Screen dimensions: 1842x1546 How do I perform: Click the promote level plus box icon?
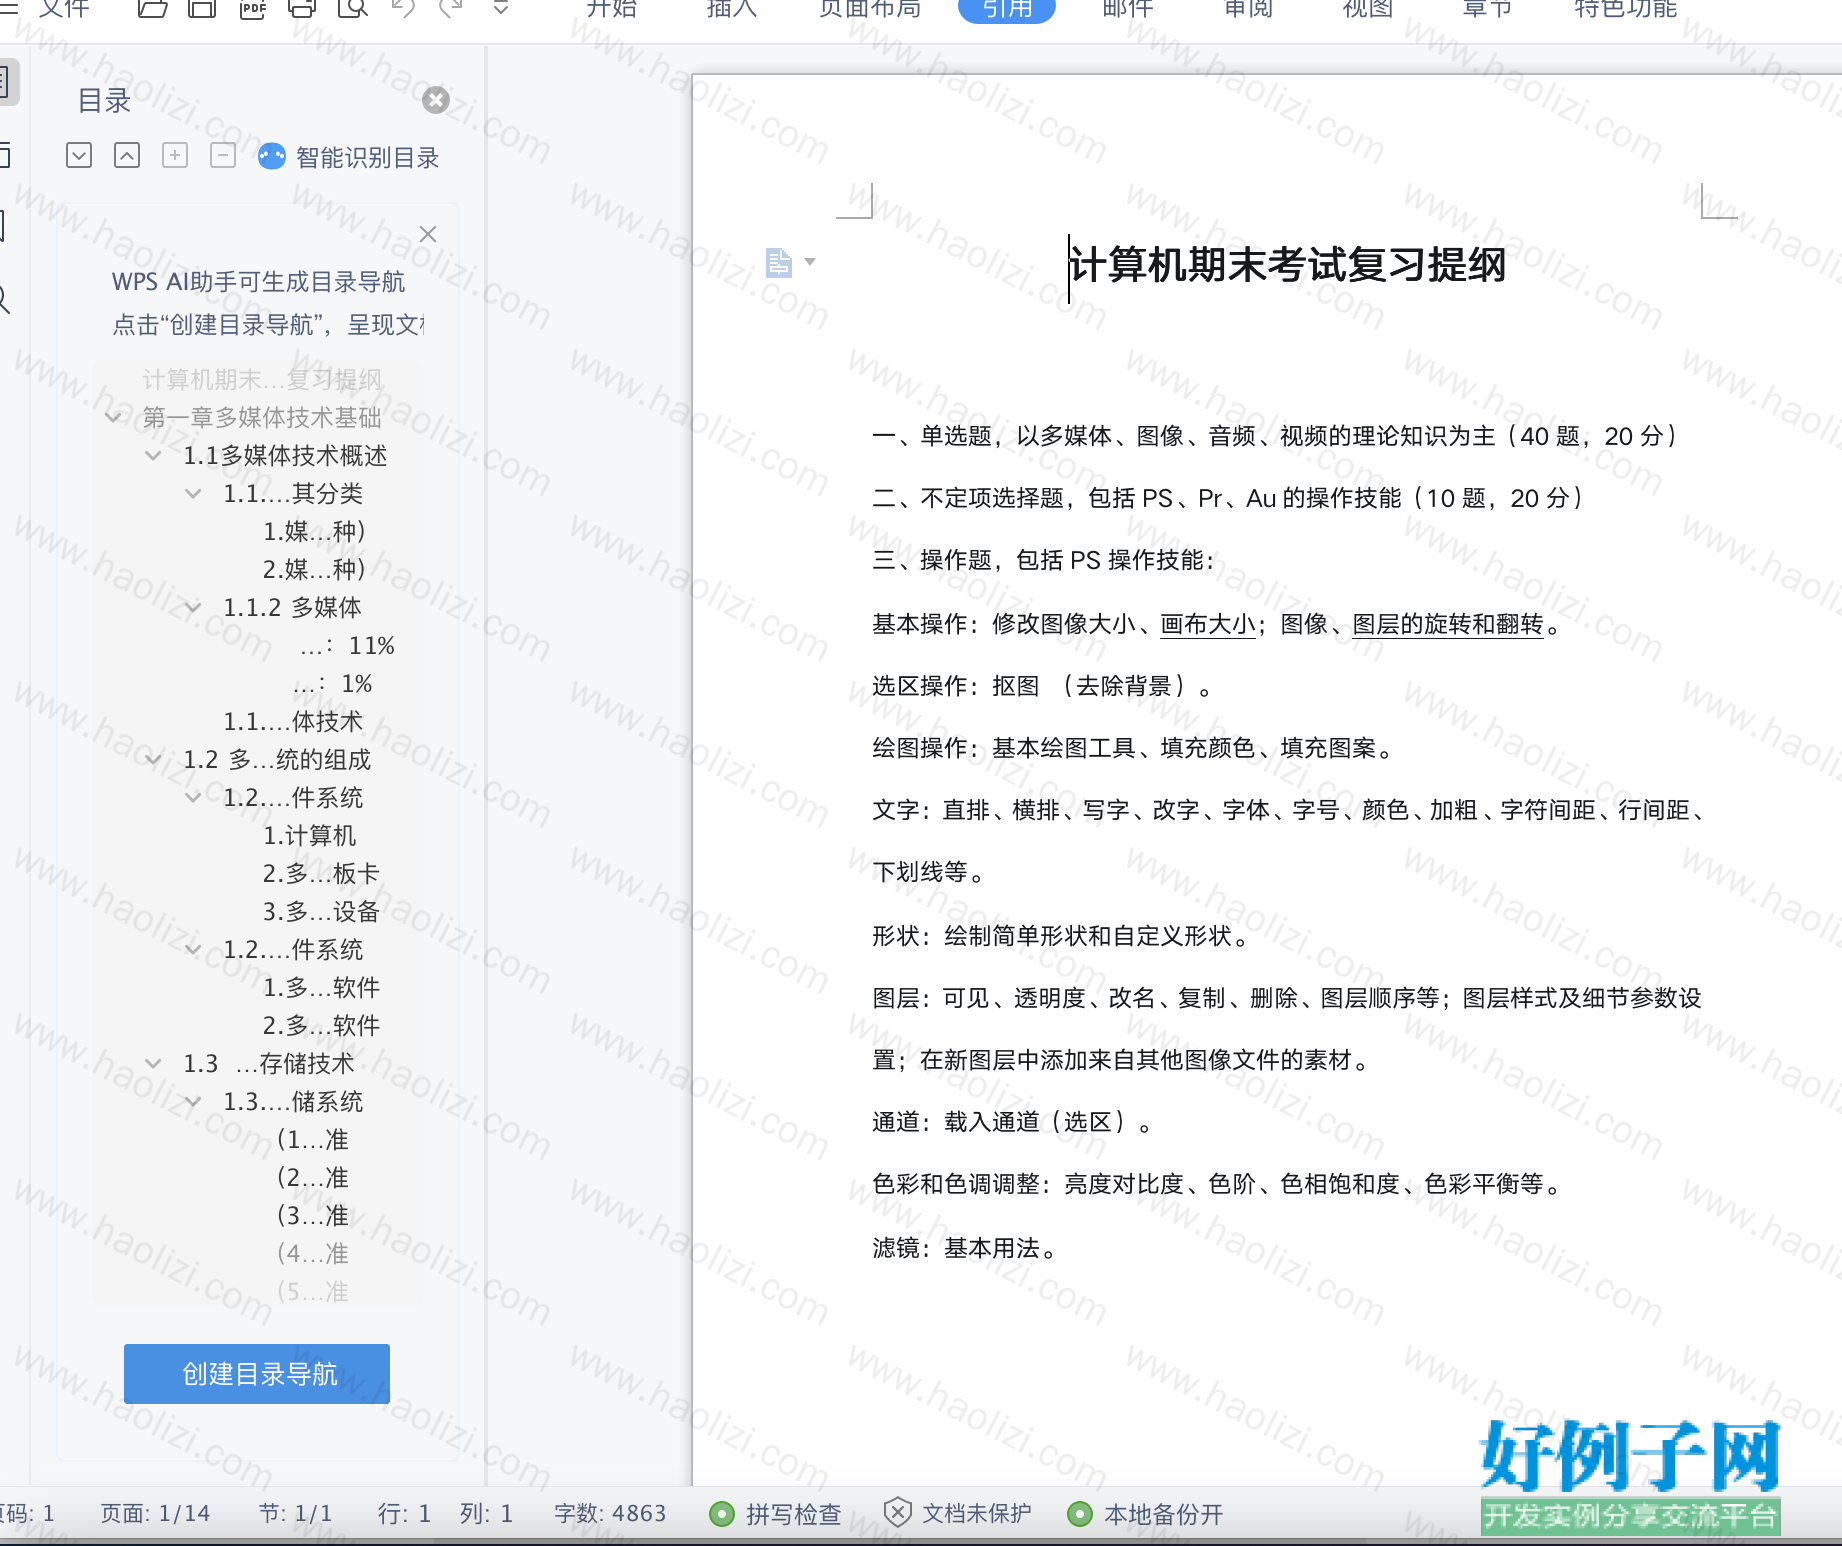tap(175, 155)
